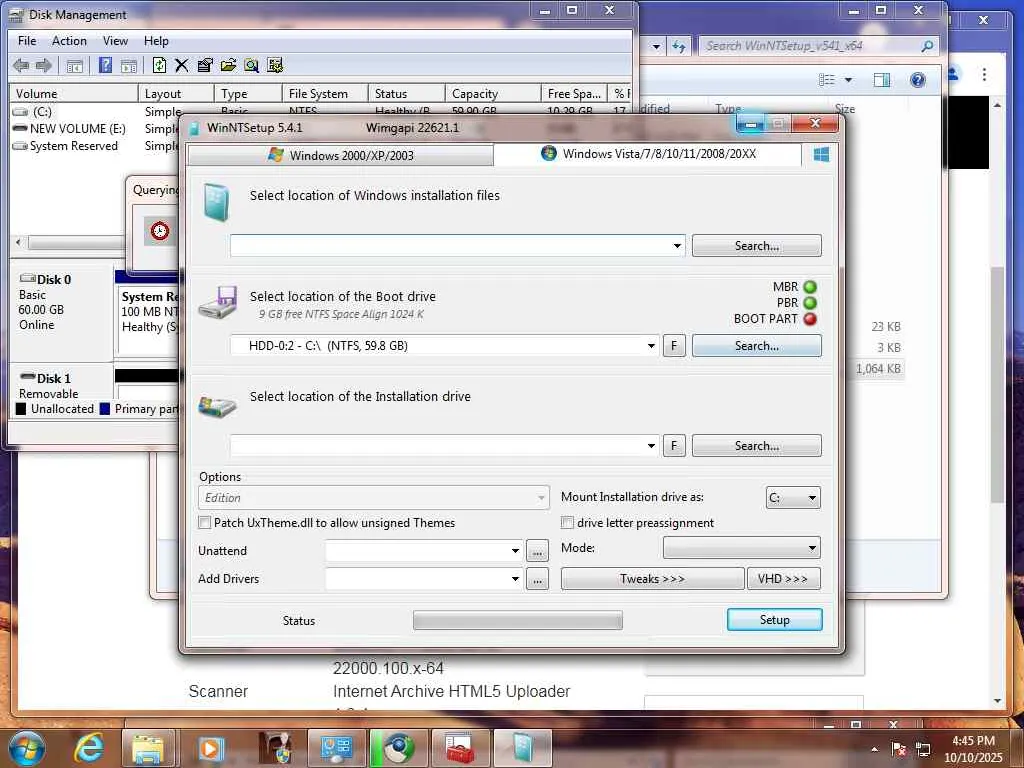Open Action menu in Disk Management
The width and height of the screenshot is (1024, 768).
click(69, 40)
